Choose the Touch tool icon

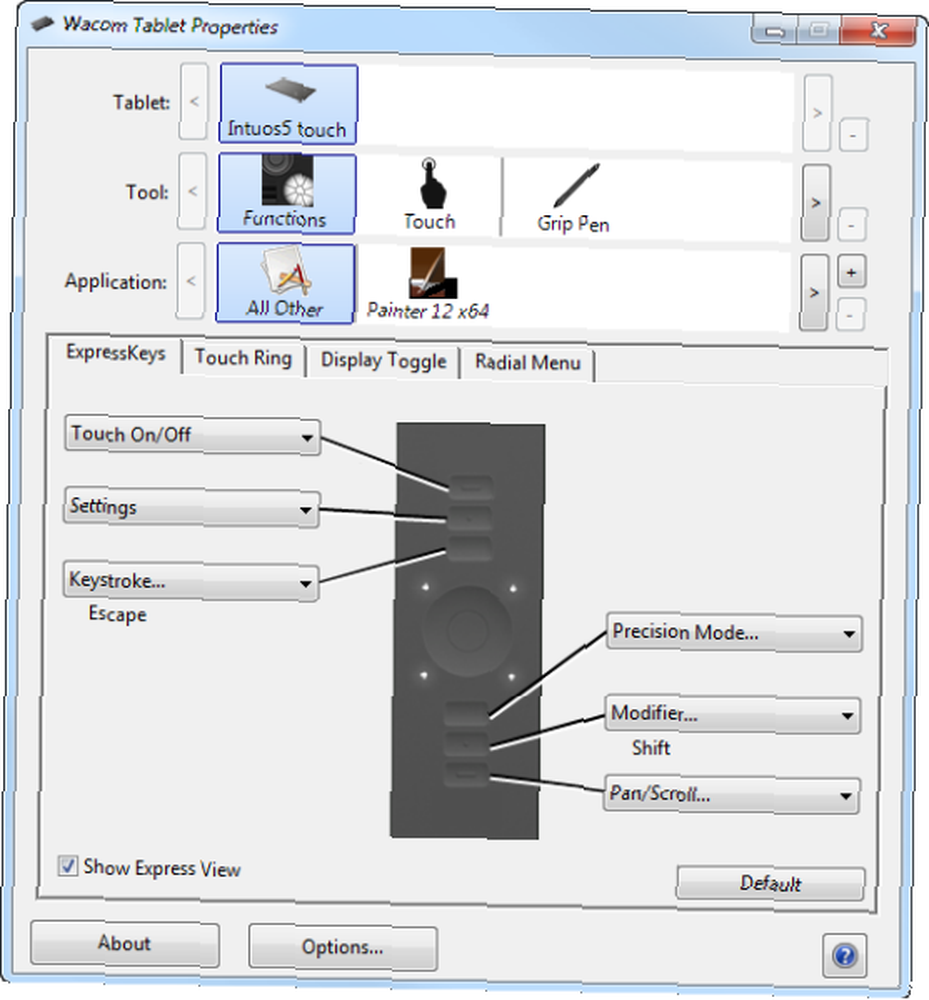pos(429,195)
